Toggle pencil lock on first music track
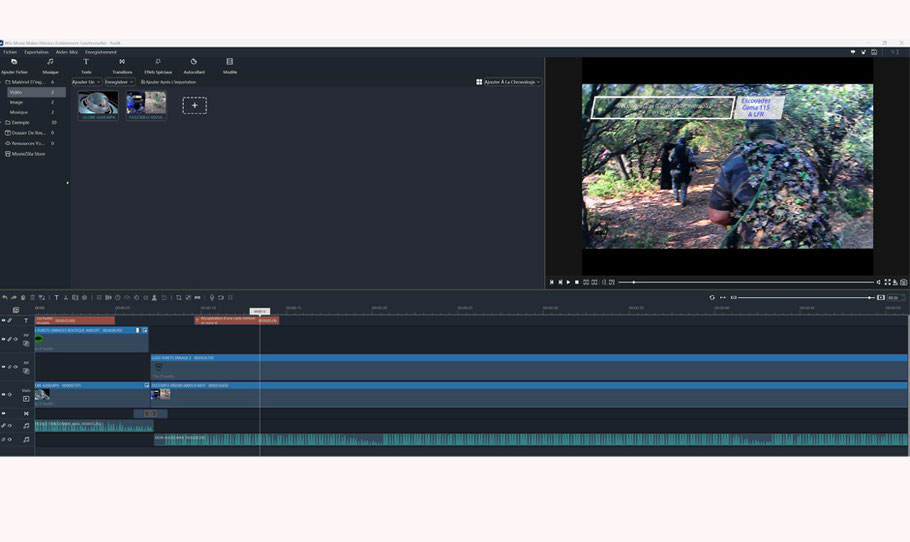 tap(3, 425)
